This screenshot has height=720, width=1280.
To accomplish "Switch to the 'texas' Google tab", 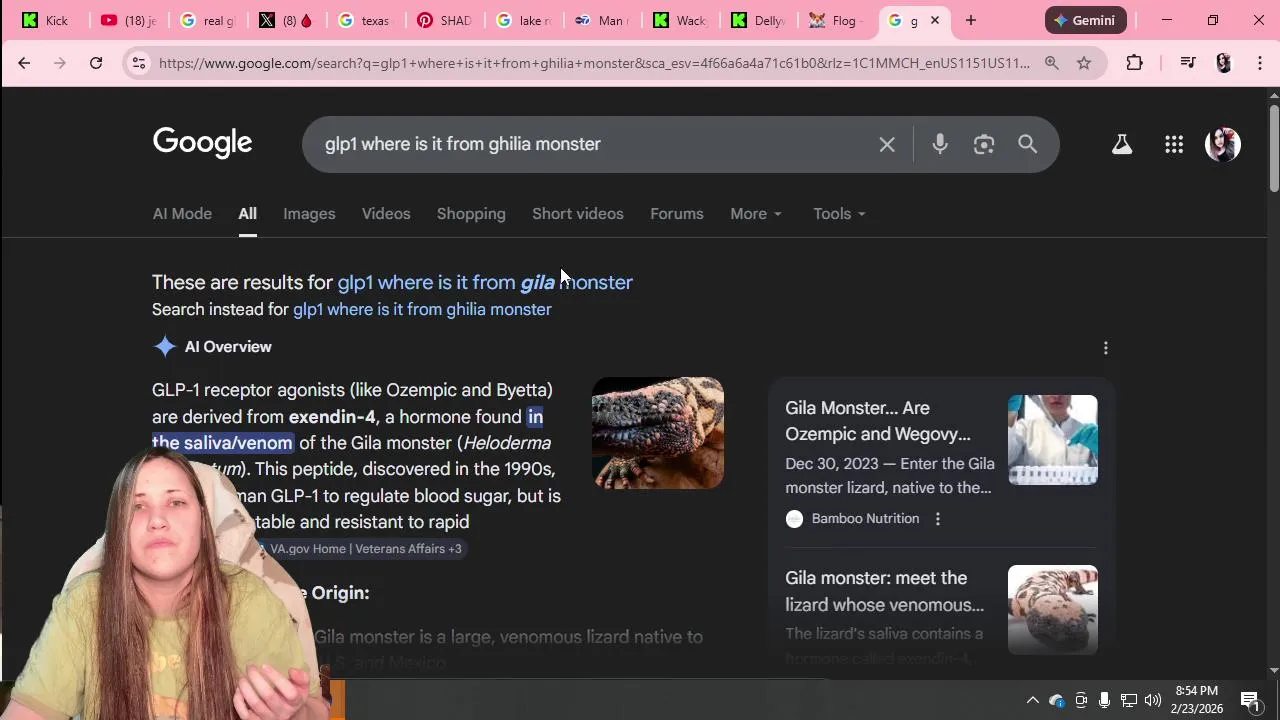I will pos(365,20).
